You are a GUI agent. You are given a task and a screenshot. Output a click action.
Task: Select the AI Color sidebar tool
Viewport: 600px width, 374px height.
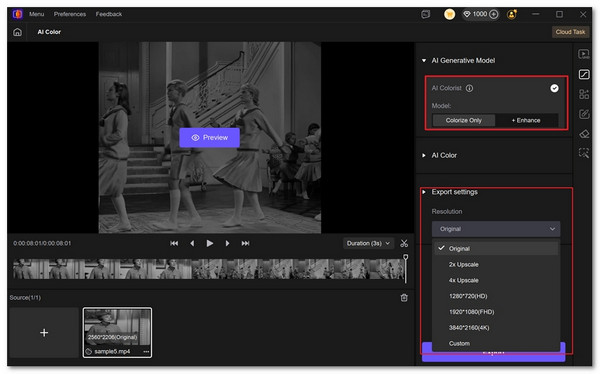tap(584, 74)
